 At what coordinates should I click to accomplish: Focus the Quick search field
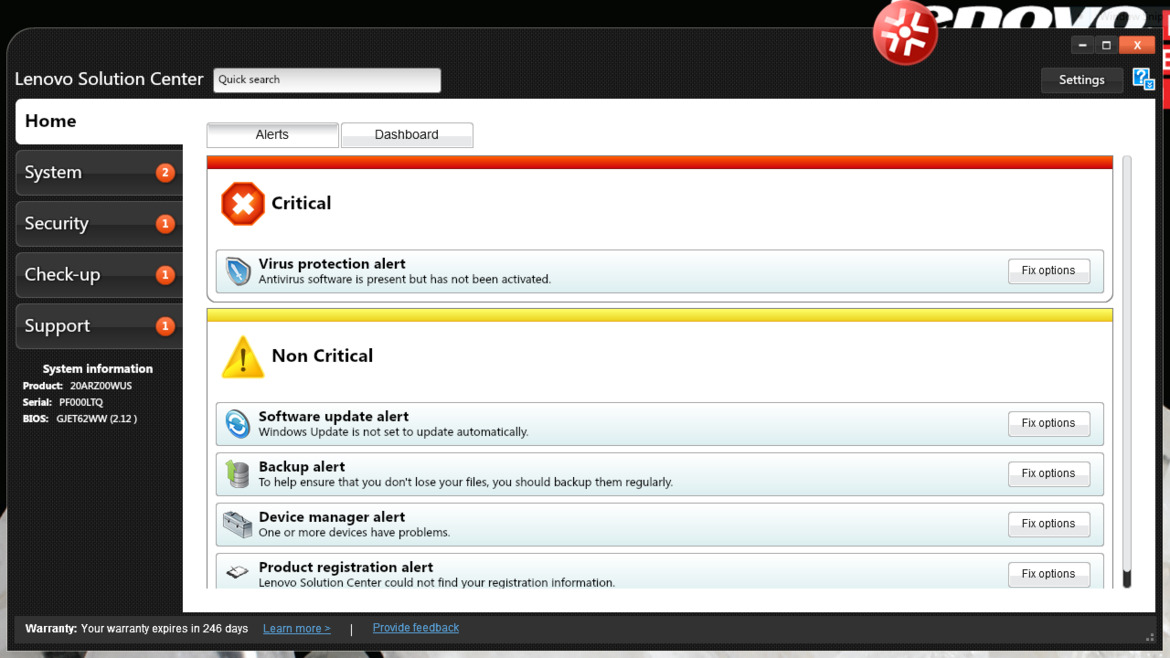327,80
